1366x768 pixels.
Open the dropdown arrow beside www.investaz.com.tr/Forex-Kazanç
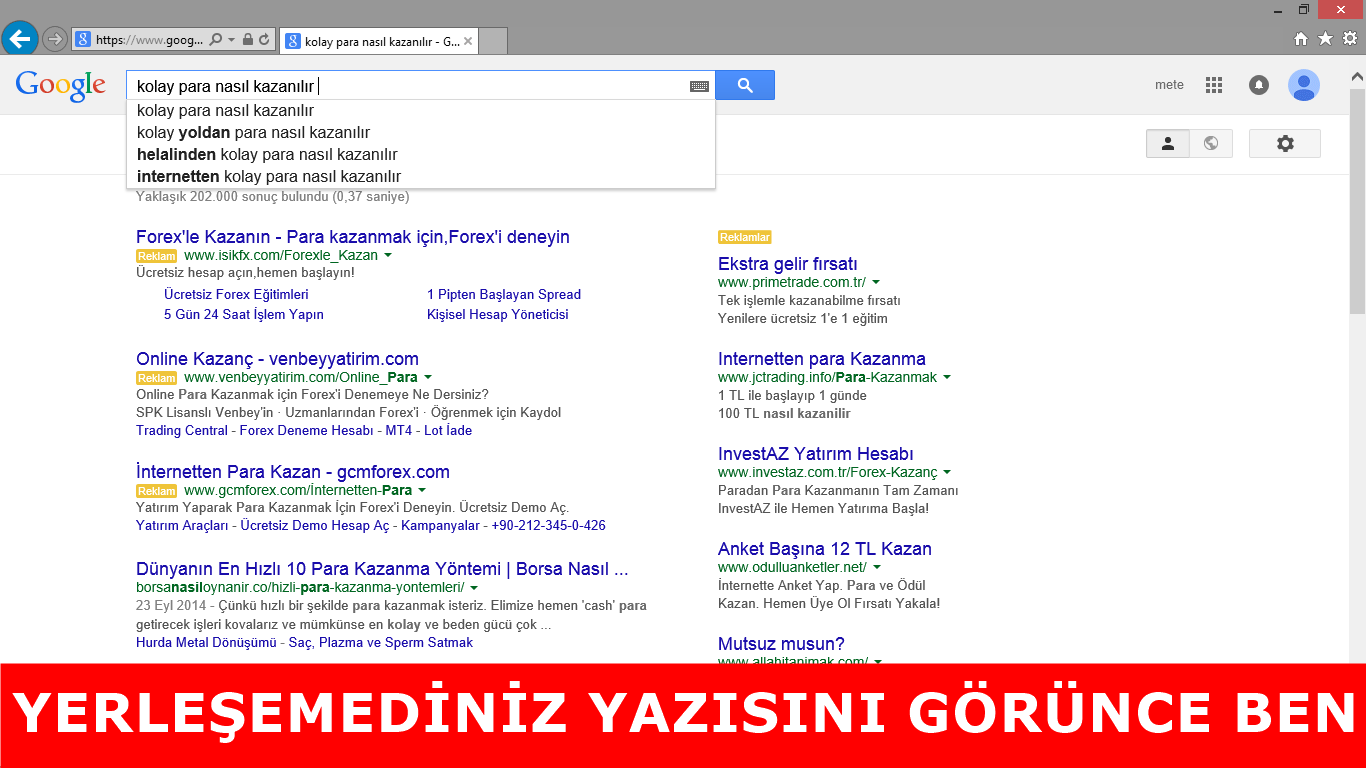coord(947,473)
